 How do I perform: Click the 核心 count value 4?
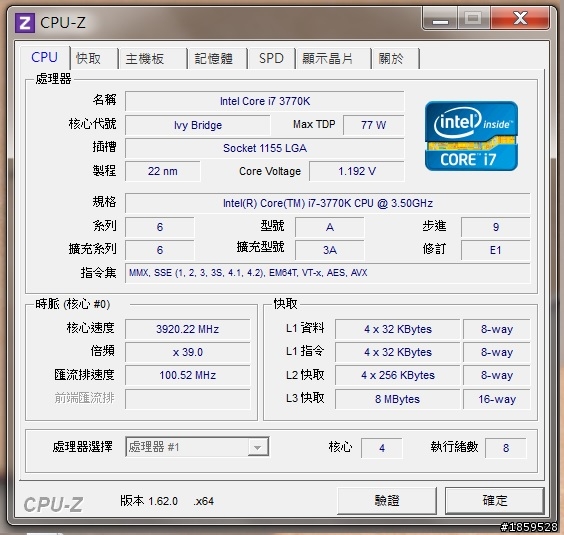[x=382, y=448]
